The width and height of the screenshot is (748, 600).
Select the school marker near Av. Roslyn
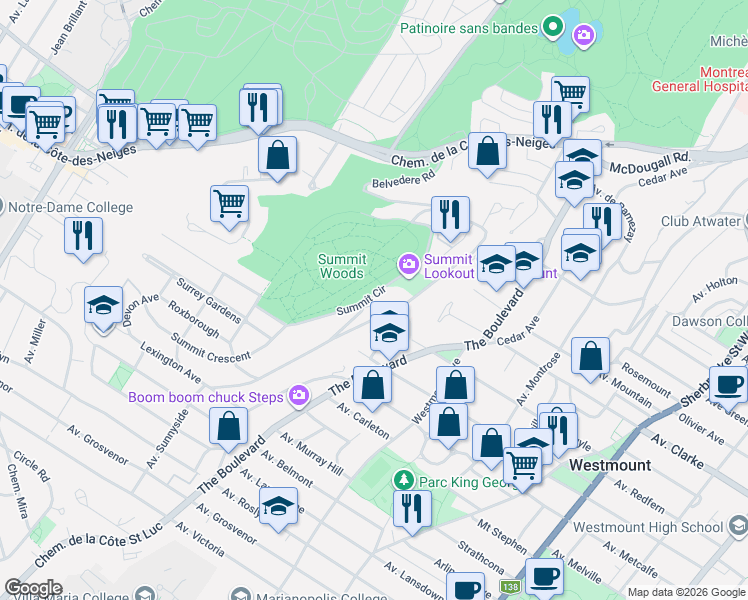tap(279, 506)
